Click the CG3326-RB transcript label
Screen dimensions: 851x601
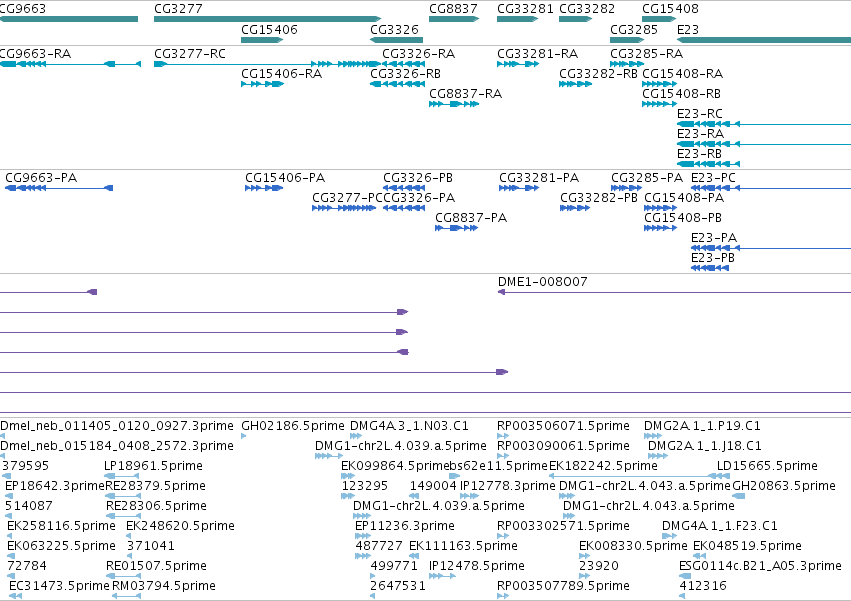tap(405, 74)
